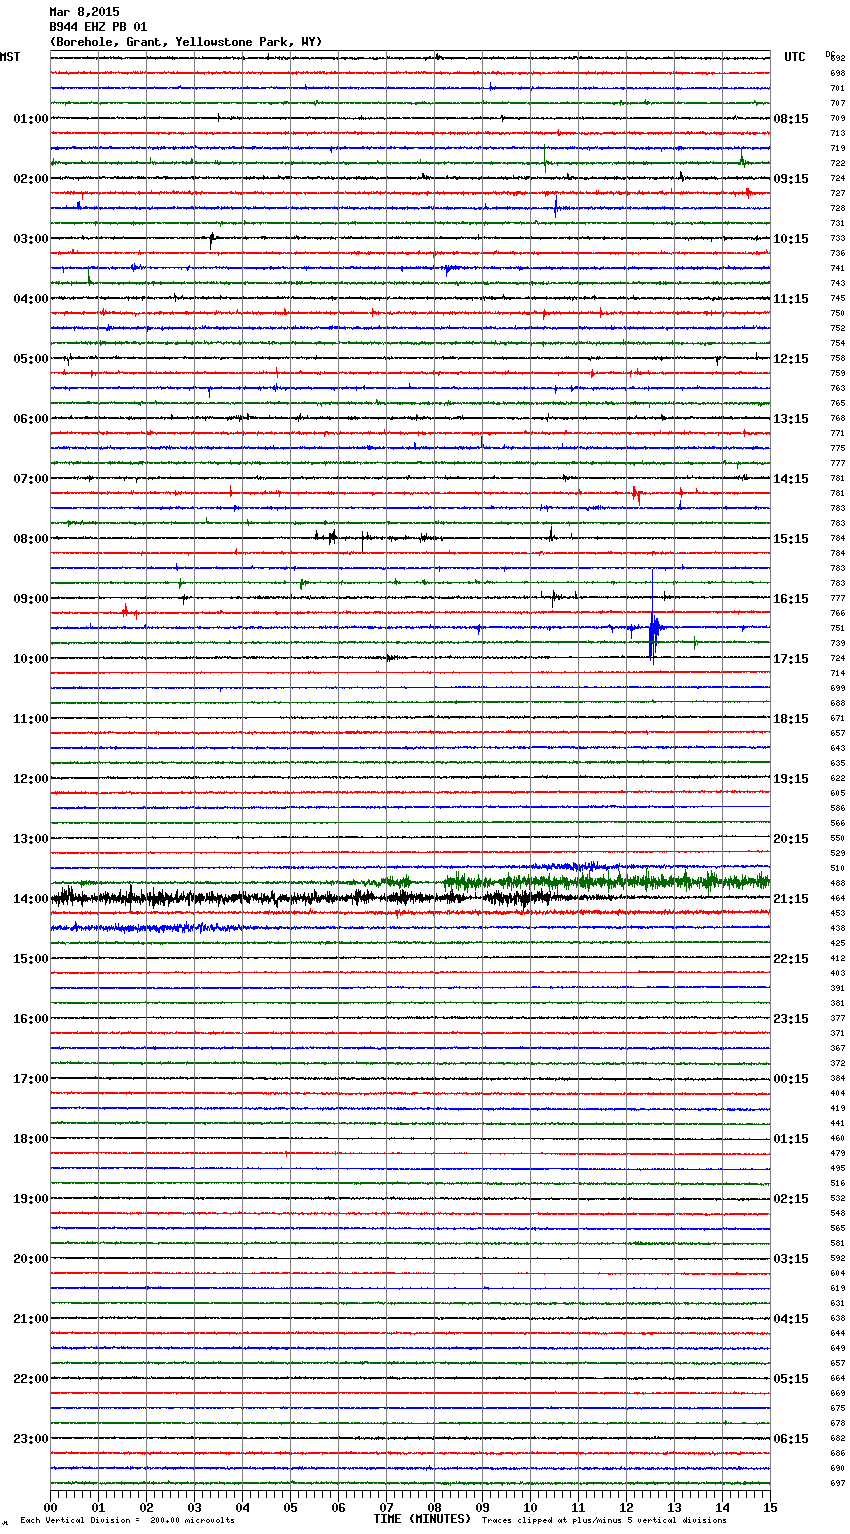Click the "13:00" MST hour label
The height and width of the screenshot is (1534, 850).
click(x=31, y=839)
